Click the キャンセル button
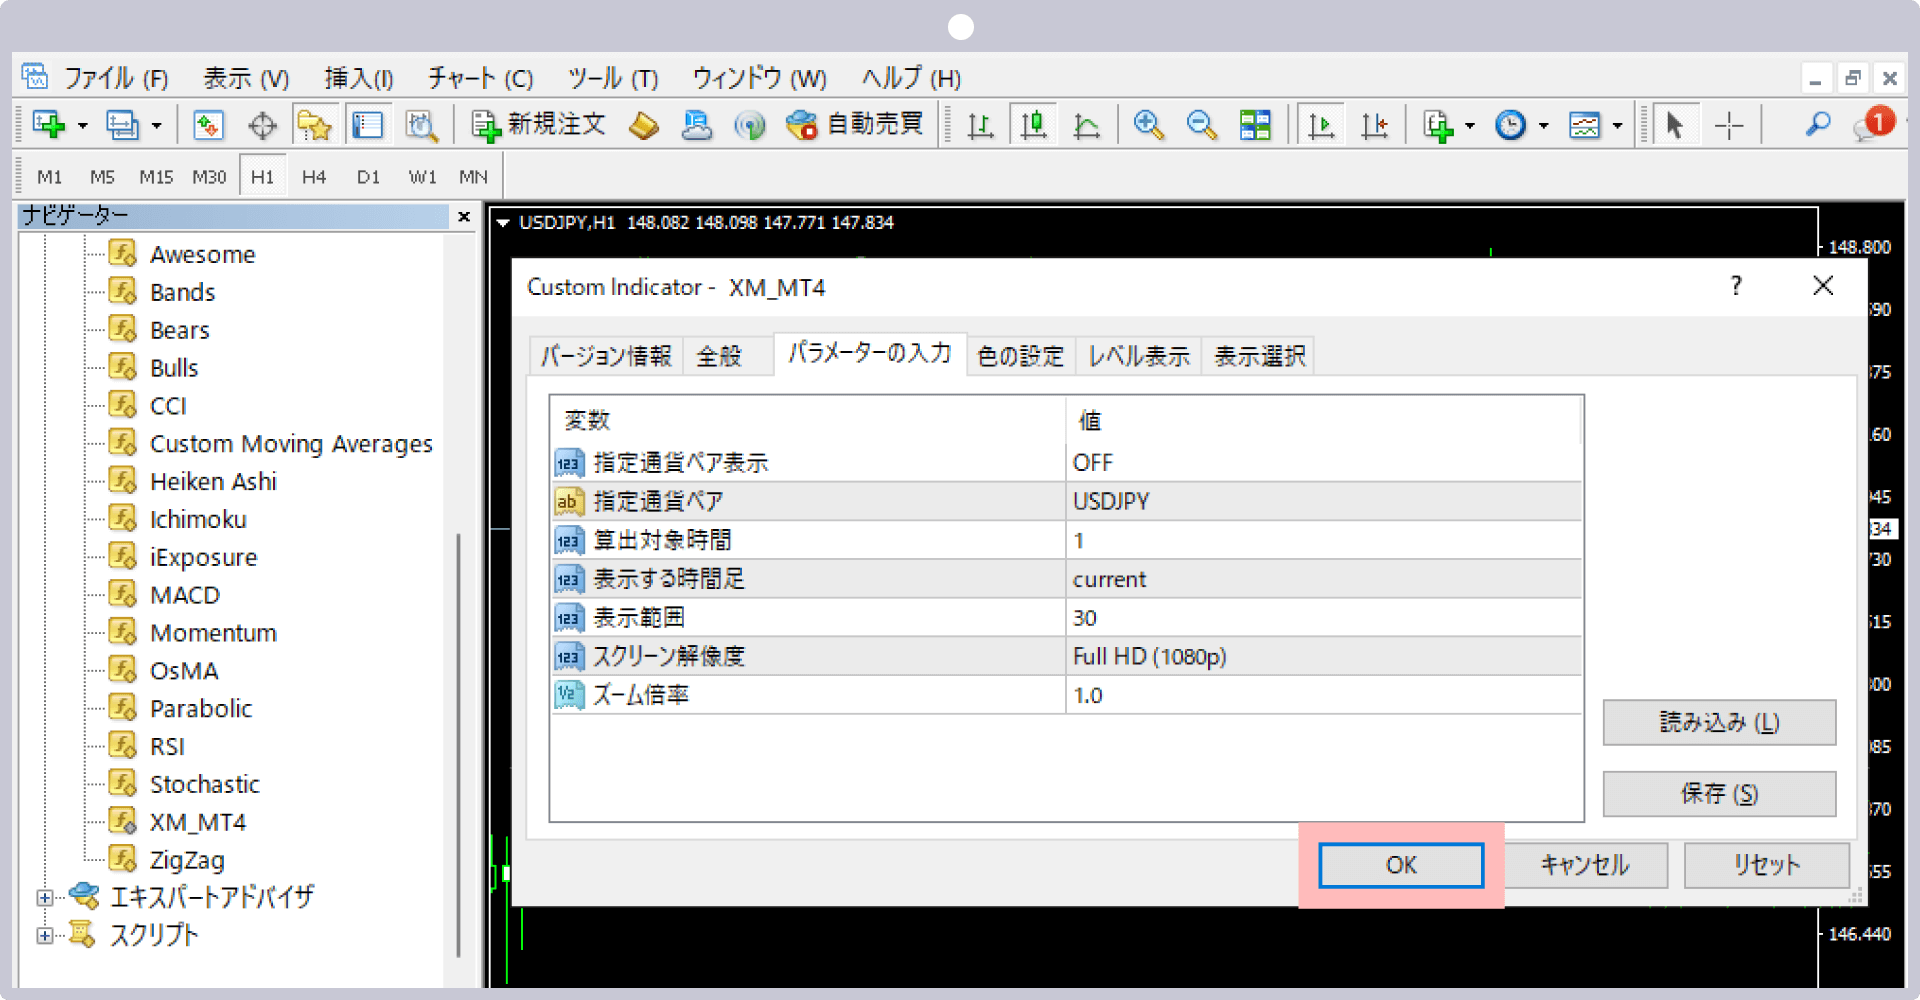 (1585, 865)
